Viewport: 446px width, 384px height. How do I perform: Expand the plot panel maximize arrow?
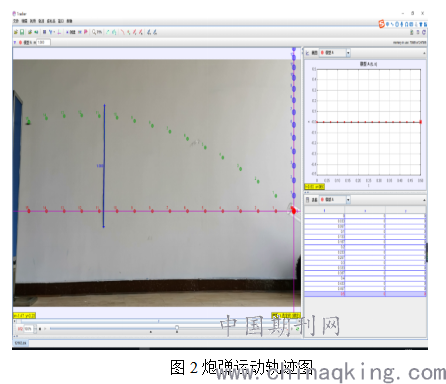coord(424,53)
